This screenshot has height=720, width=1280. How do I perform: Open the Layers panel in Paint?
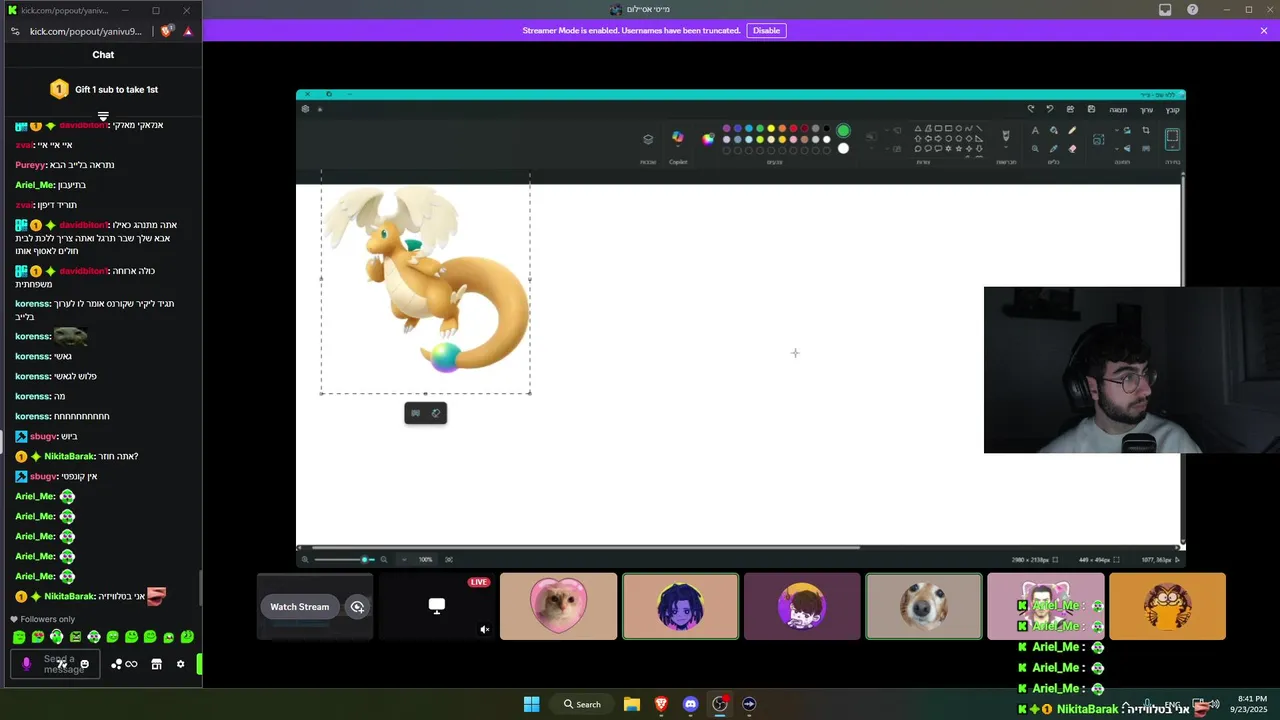point(648,139)
